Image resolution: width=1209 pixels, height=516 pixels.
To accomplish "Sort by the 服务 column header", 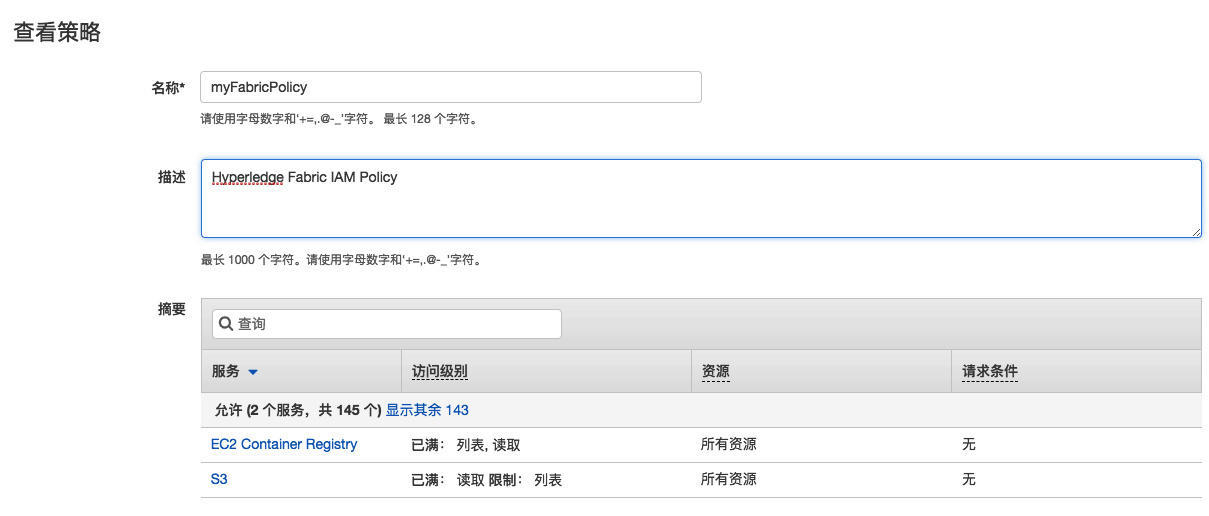I will 226,371.
